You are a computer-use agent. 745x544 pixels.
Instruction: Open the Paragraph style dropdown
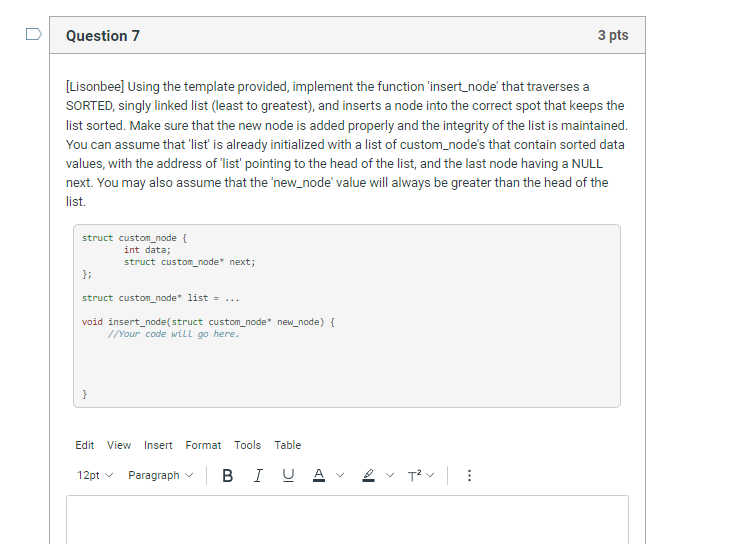(161, 475)
